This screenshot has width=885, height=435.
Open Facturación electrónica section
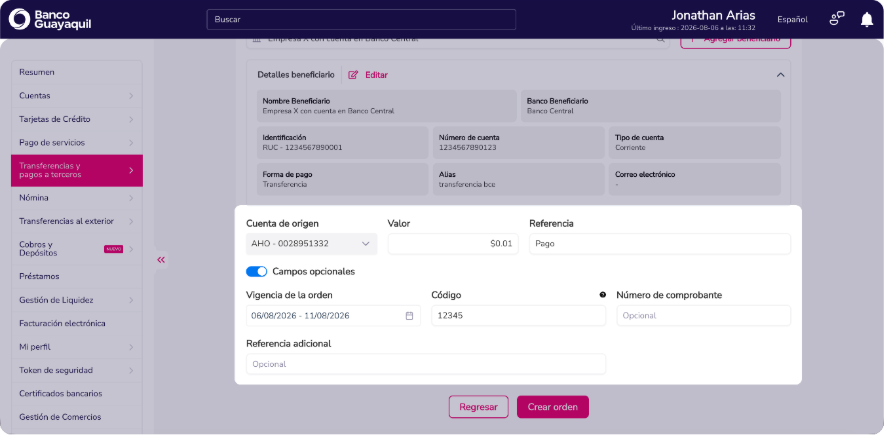tap(77, 323)
